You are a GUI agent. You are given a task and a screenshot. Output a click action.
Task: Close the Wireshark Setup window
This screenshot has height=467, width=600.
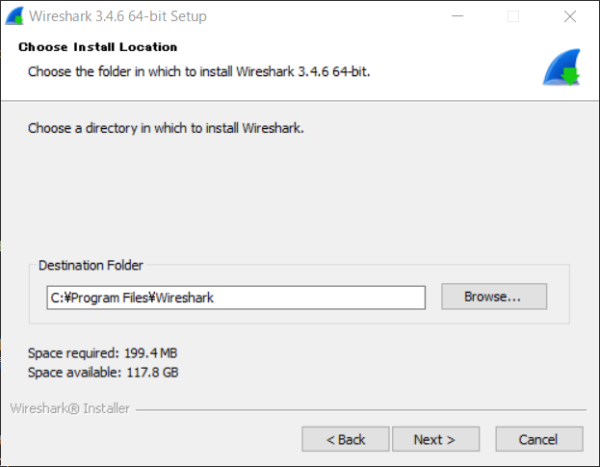point(570,16)
